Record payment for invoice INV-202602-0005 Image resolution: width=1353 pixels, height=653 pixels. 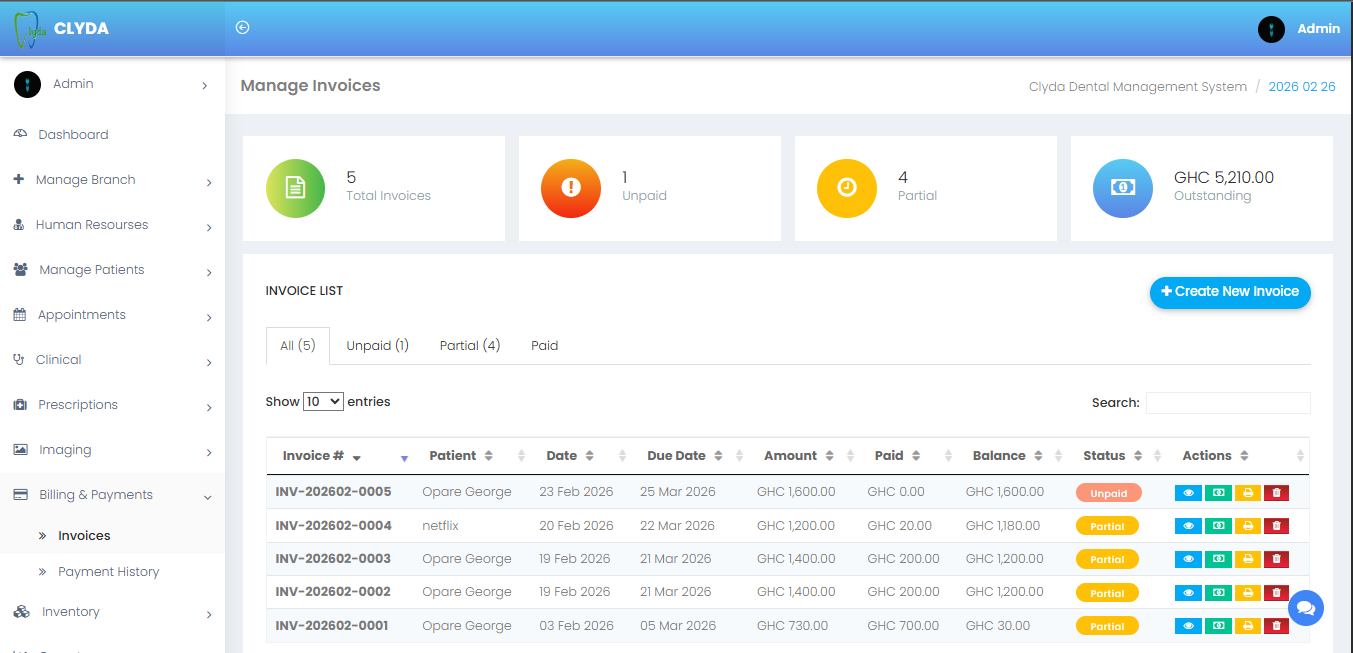pyautogui.click(x=1218, y=493)
